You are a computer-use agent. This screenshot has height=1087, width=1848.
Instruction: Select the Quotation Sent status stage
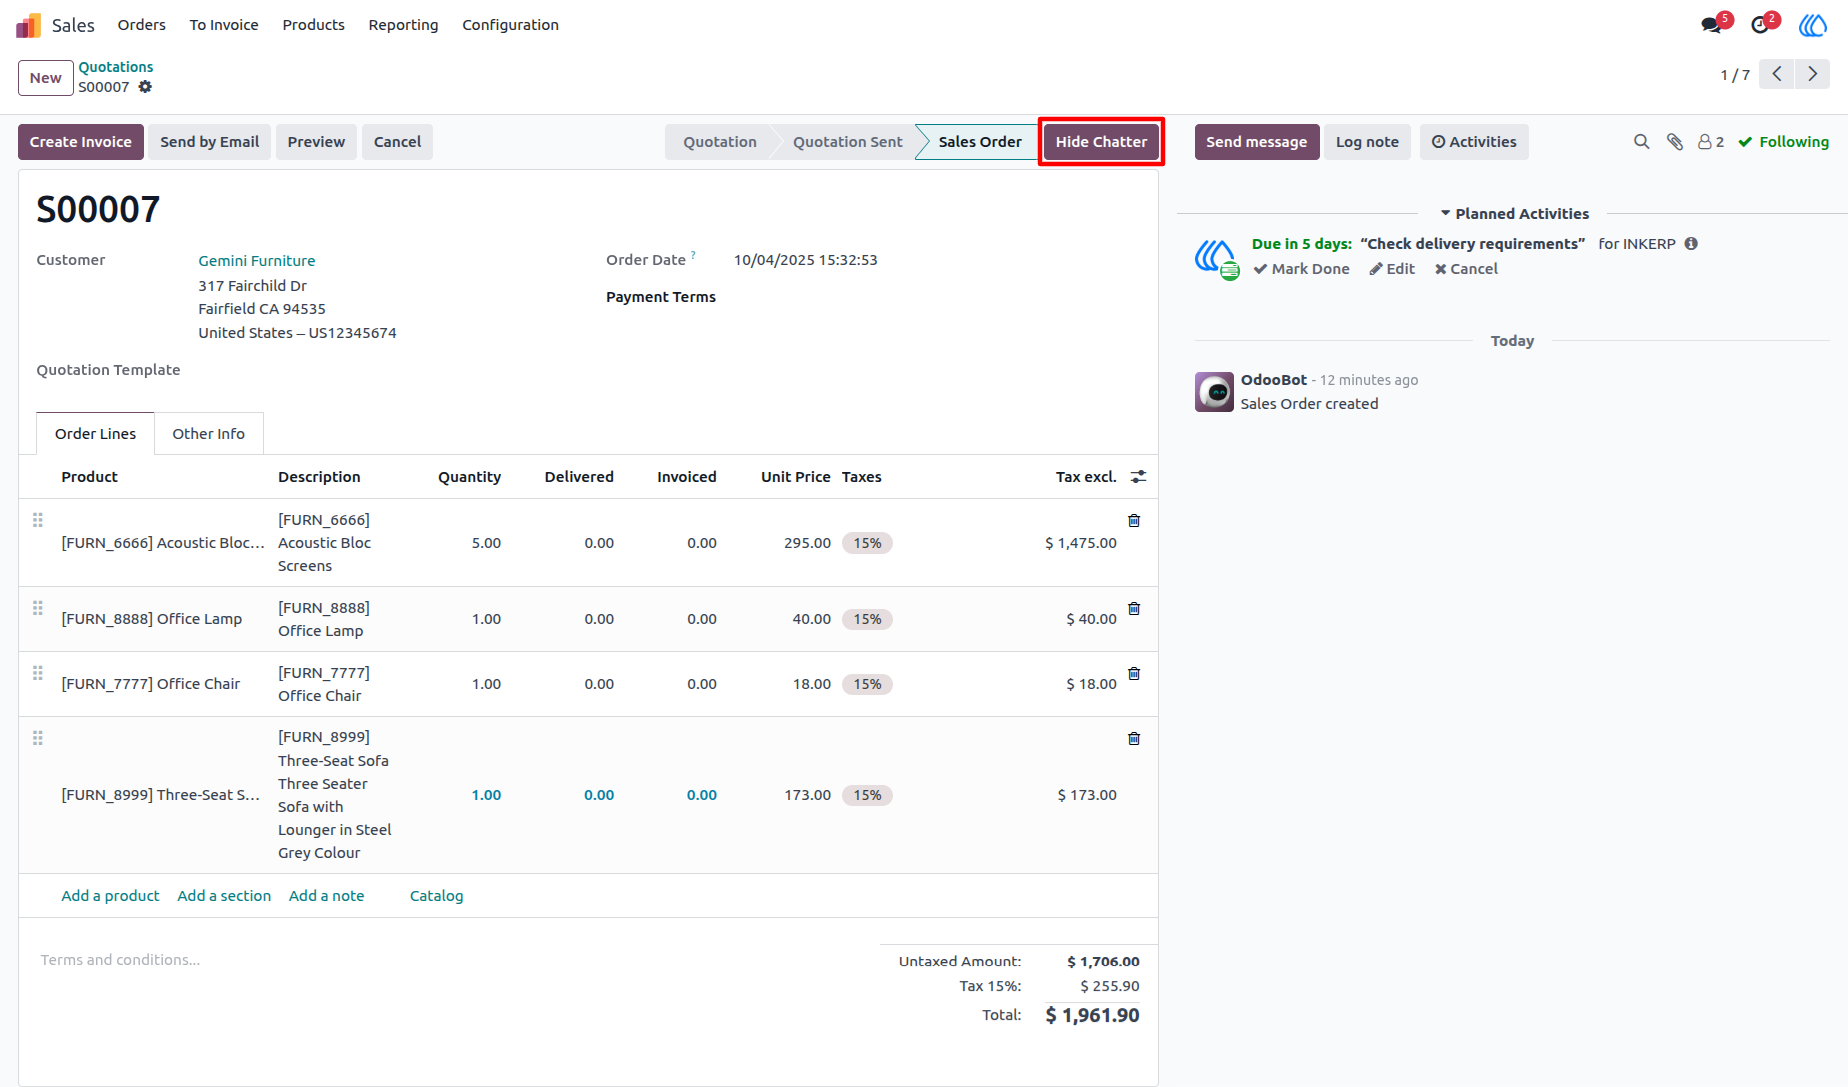coord(847,142)
